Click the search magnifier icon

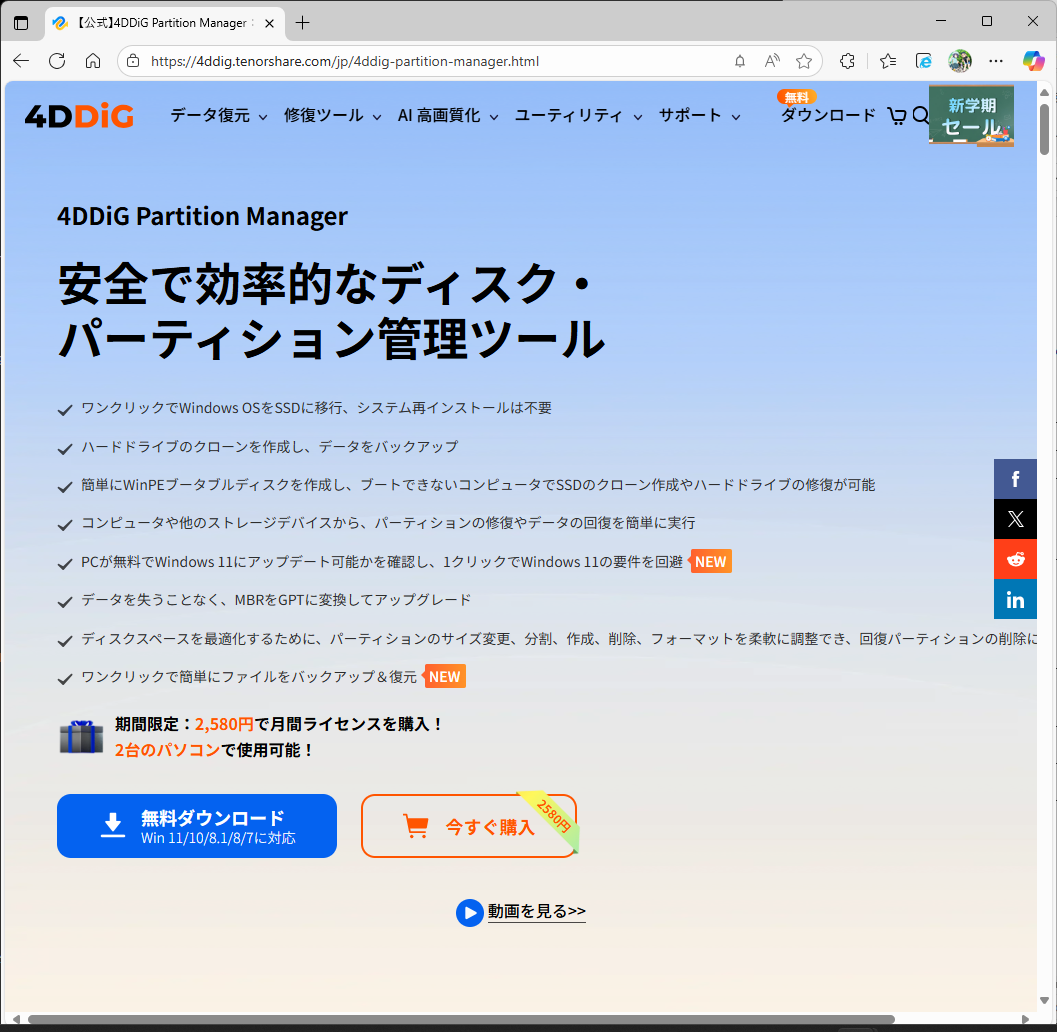920,116
